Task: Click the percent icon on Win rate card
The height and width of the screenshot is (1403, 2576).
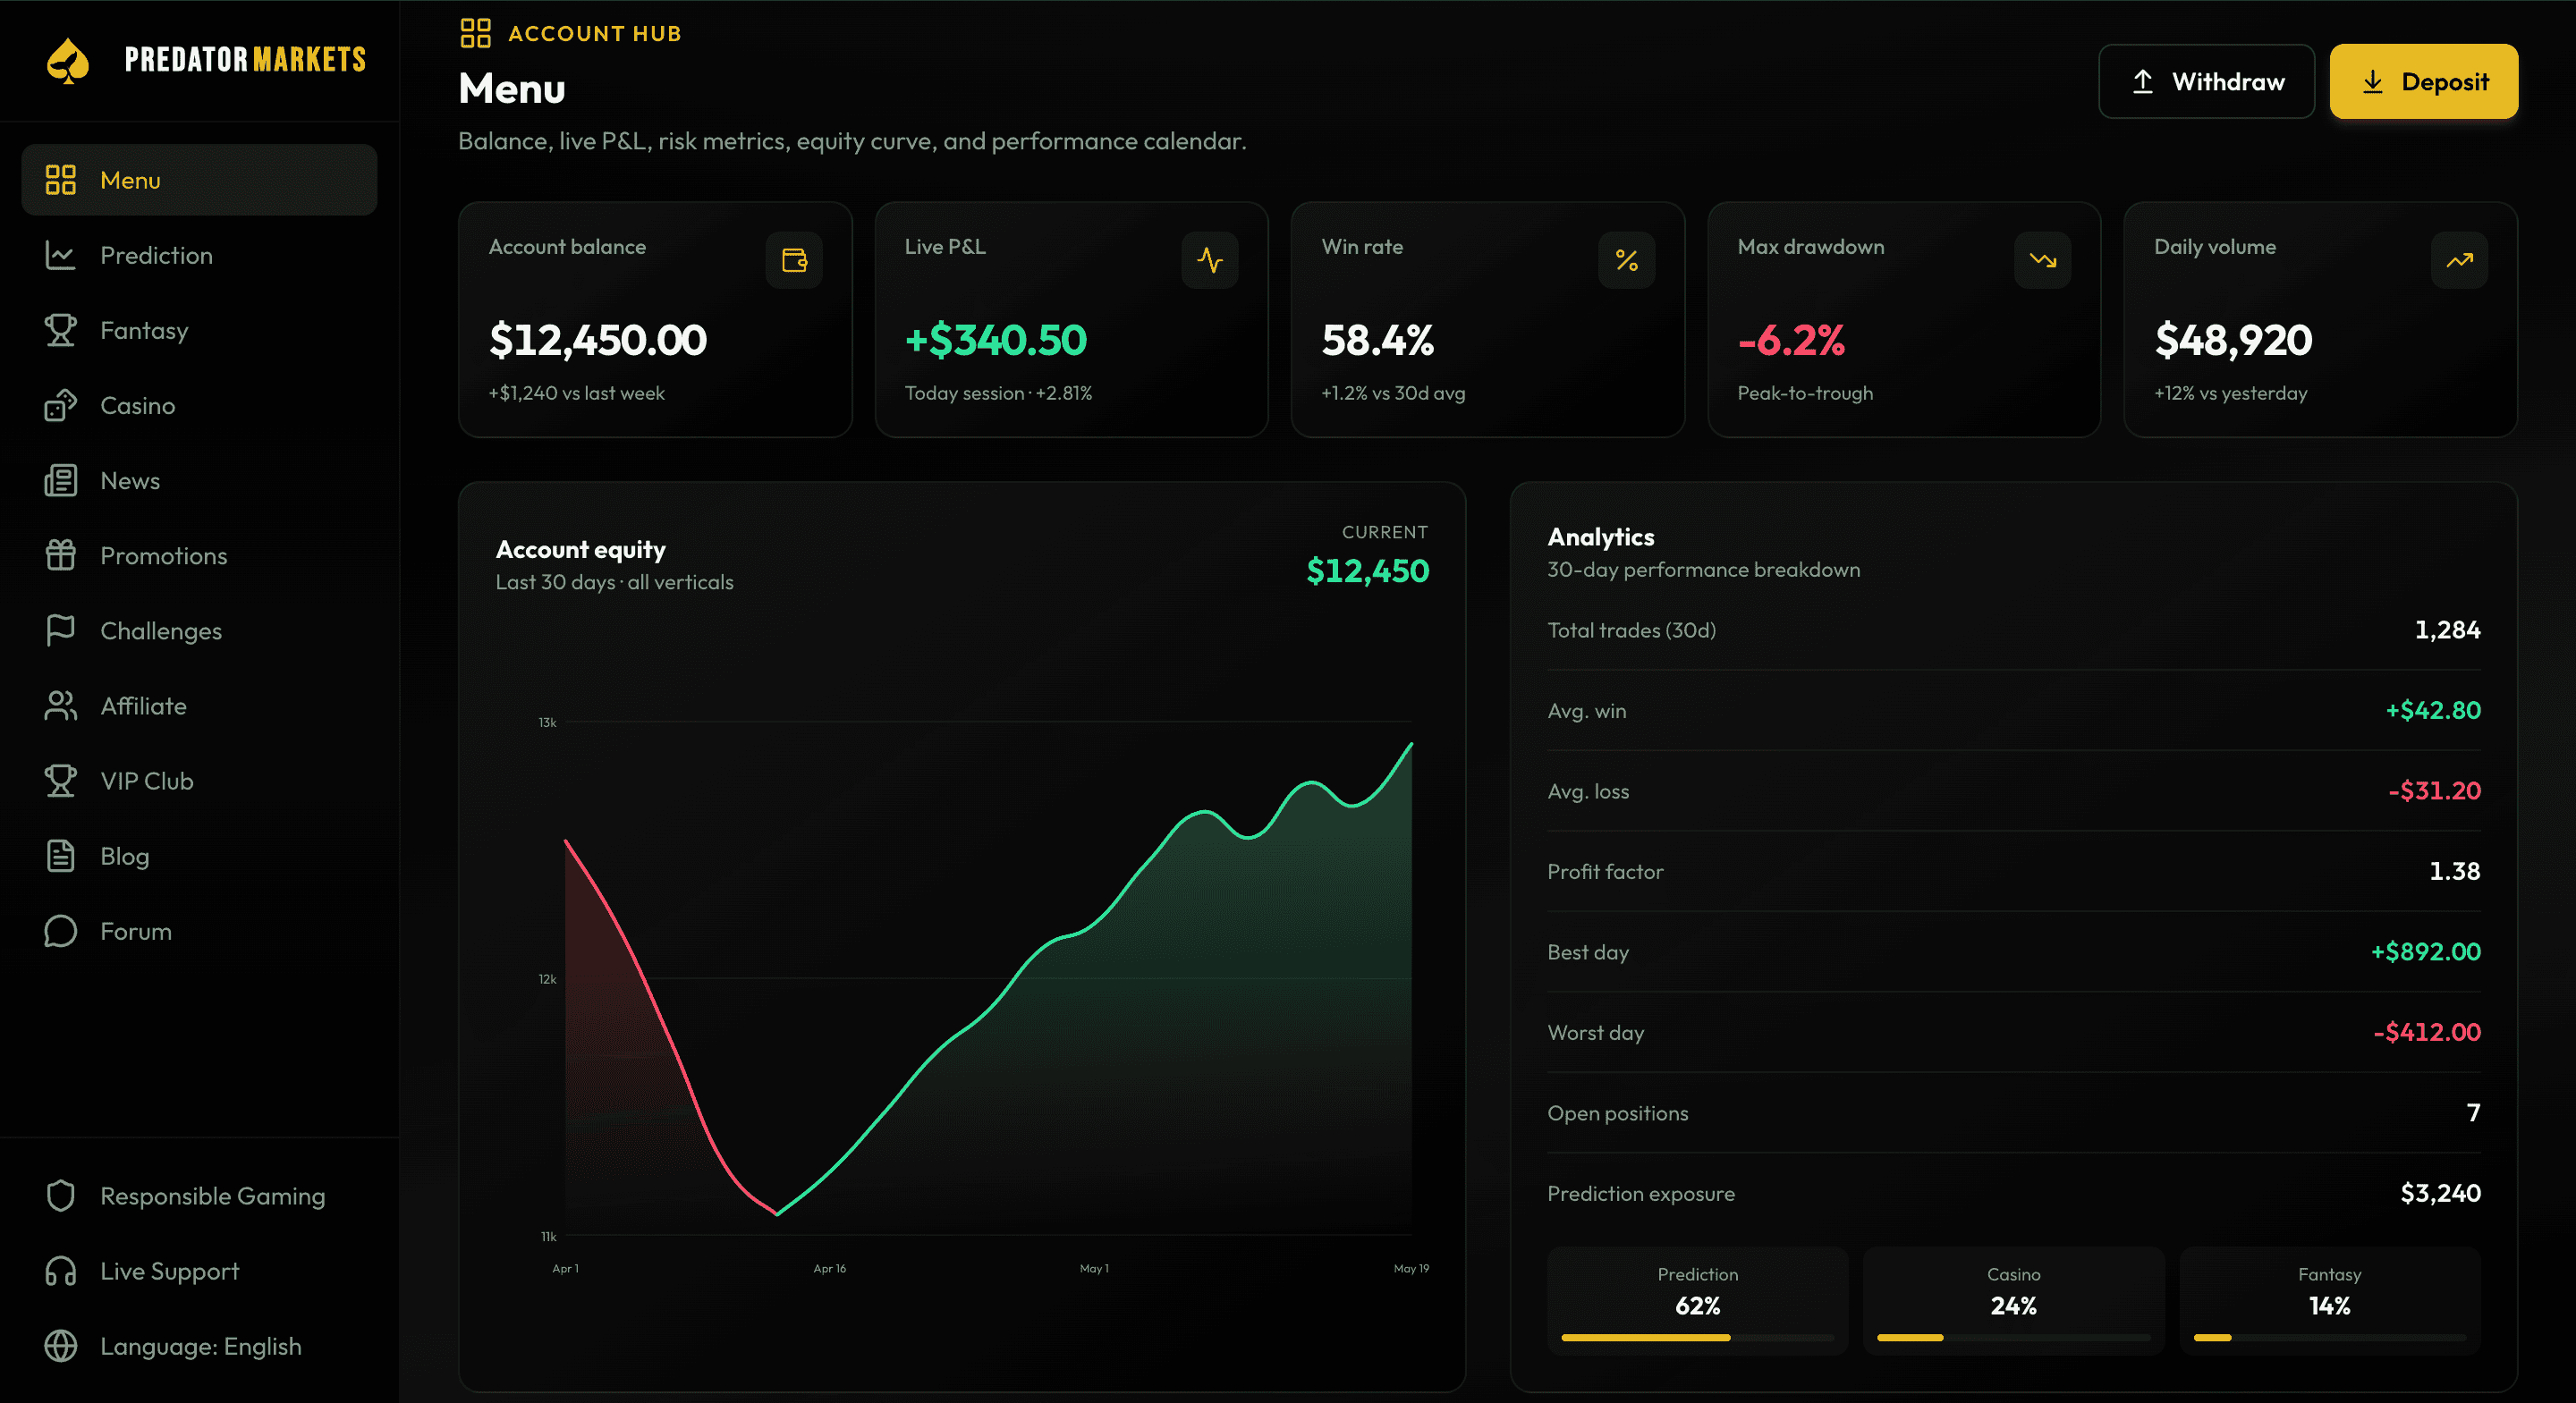Action: pos(1626,260)
